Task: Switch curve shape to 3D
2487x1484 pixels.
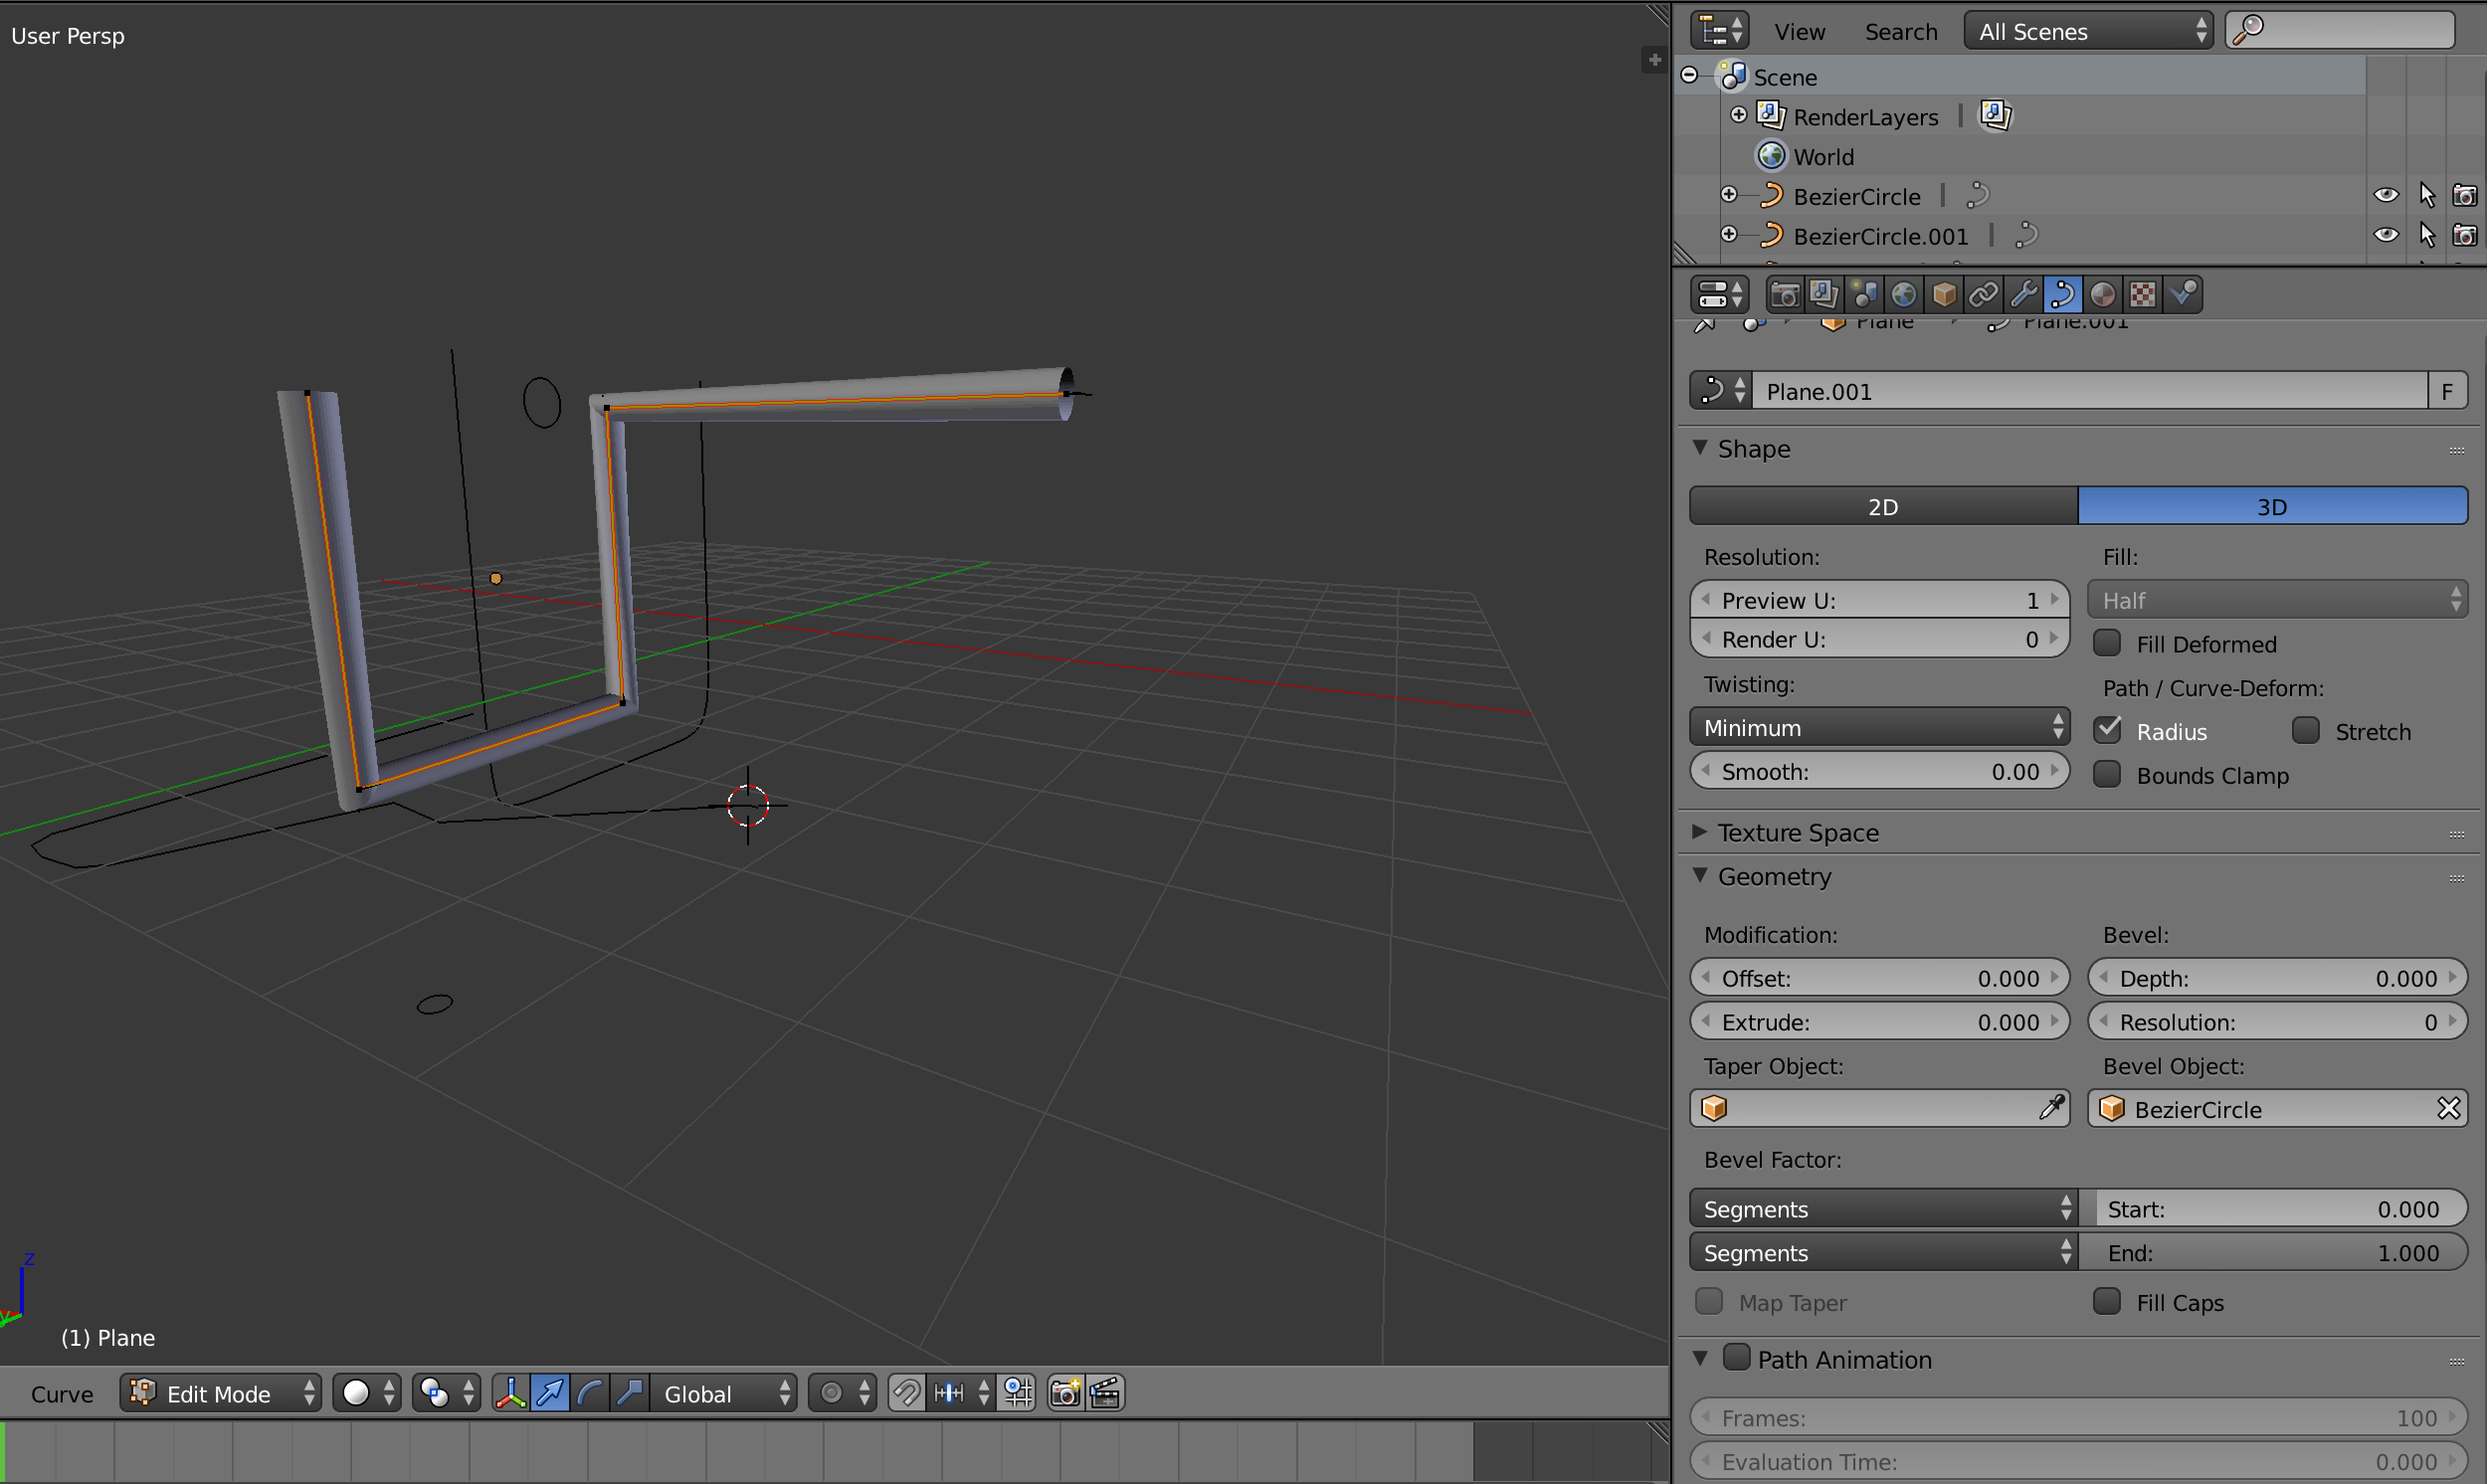Action: tap(2273, 506)
